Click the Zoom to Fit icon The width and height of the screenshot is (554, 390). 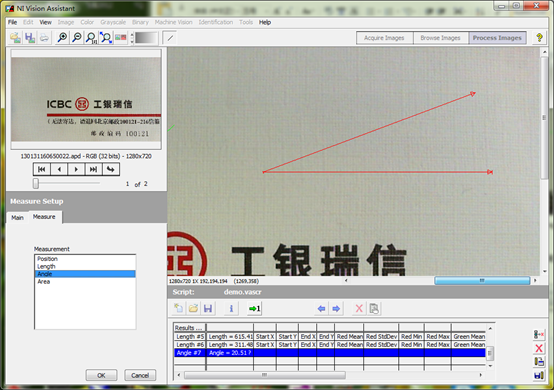tap(106, 37)
